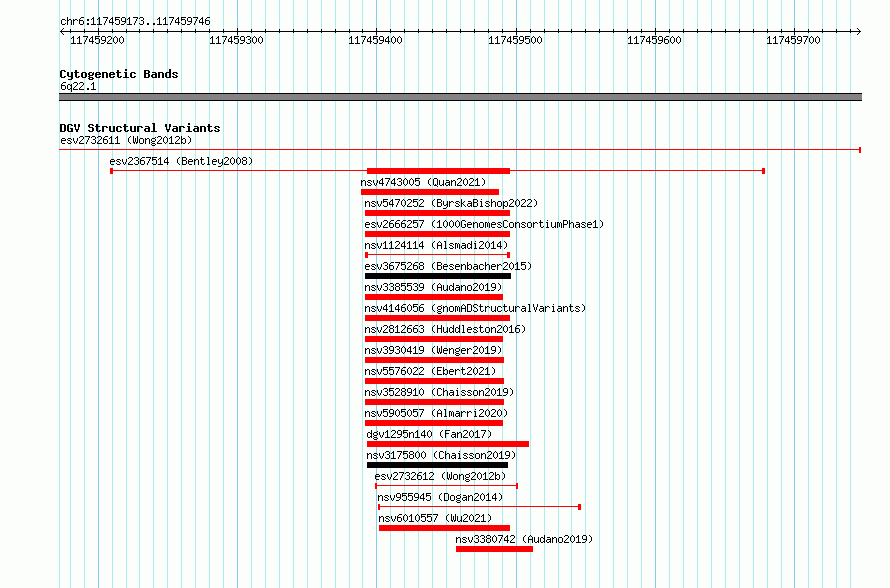Click the Cytogenetic Bands track heading

click(119, 74)
